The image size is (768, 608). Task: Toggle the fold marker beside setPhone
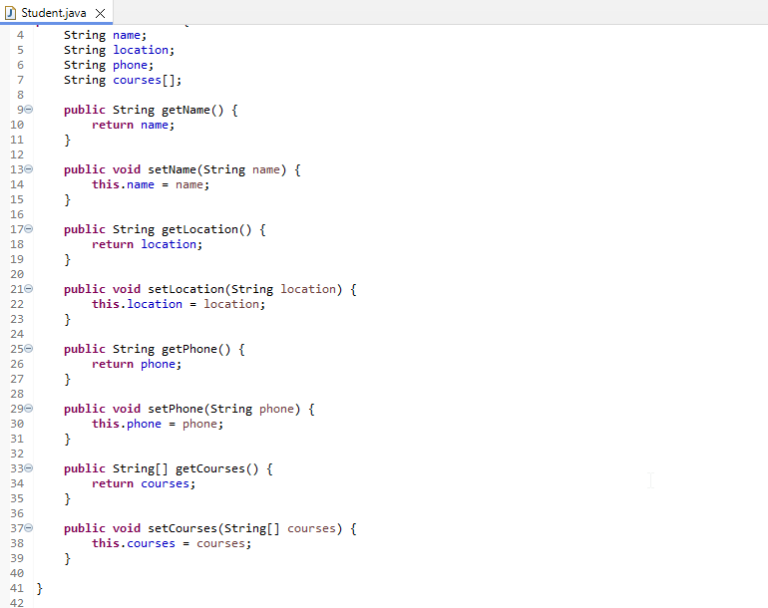click(x=30, y=409)
